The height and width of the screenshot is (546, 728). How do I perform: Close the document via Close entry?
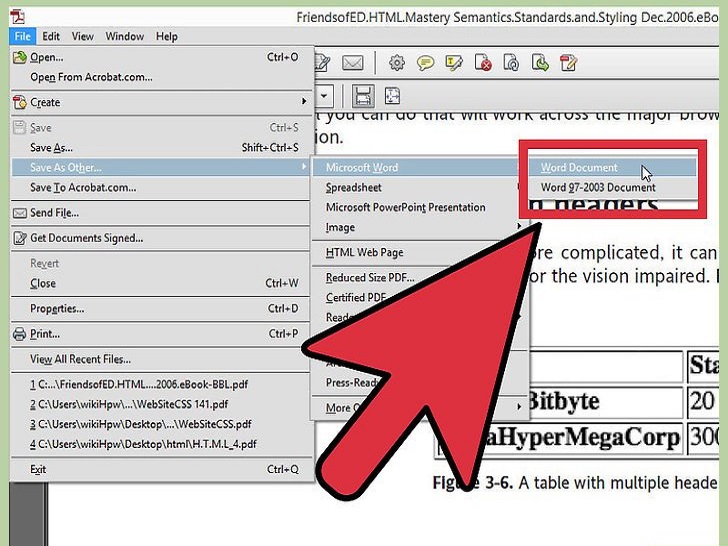pos(161,283)
